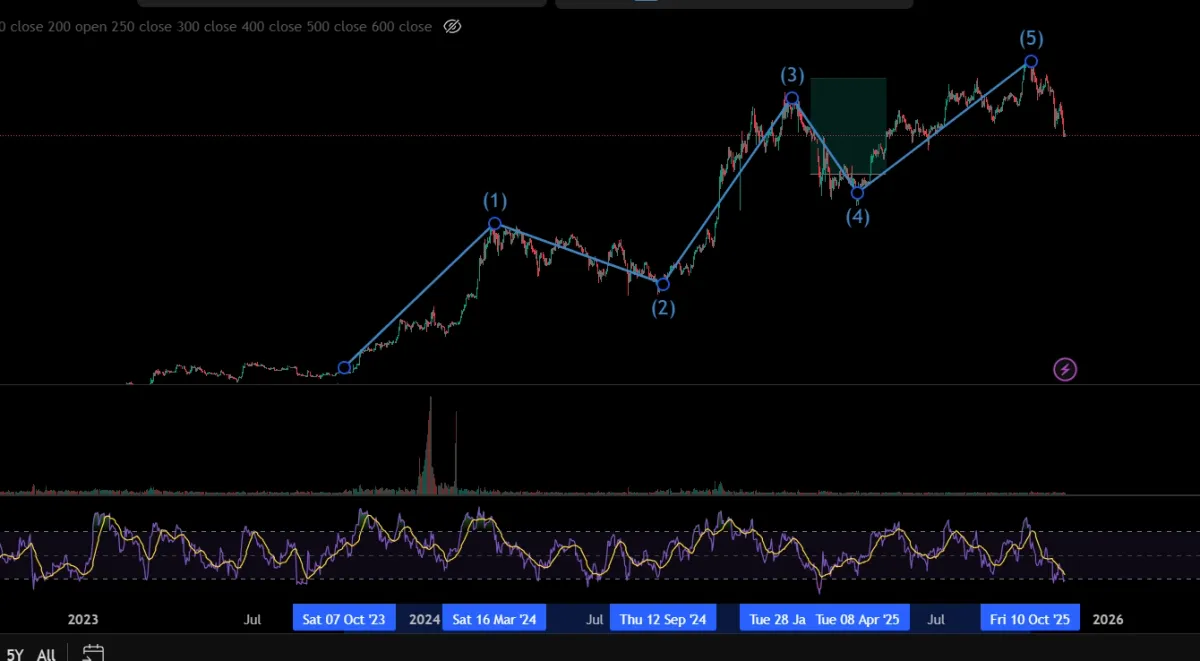Image resolution: width=1200 pixels, height=661 pixels.
Task: Select wave (3) anchor circle
Action: click(x=792, y=99)
